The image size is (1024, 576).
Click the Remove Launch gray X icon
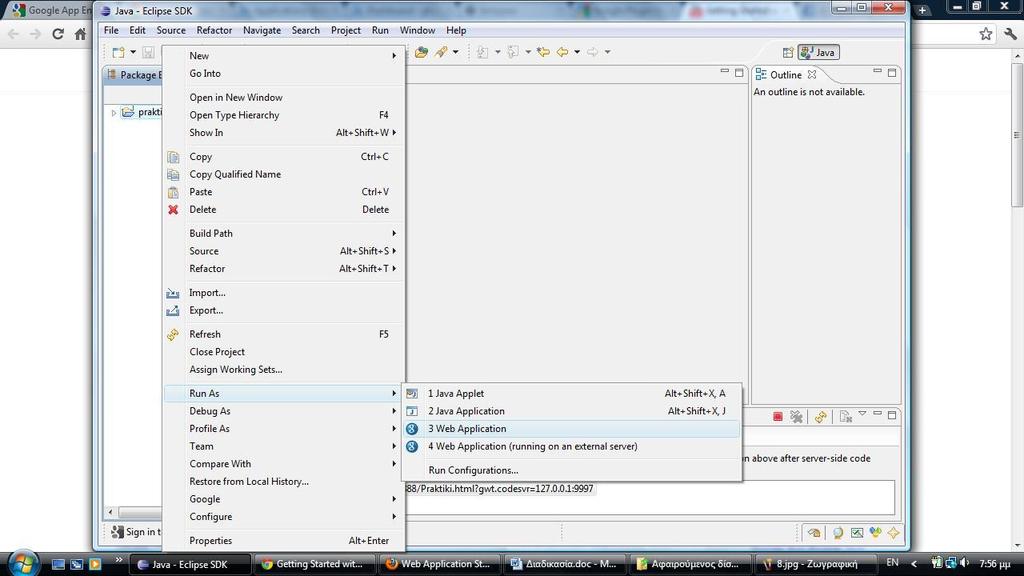coord(796,416)
